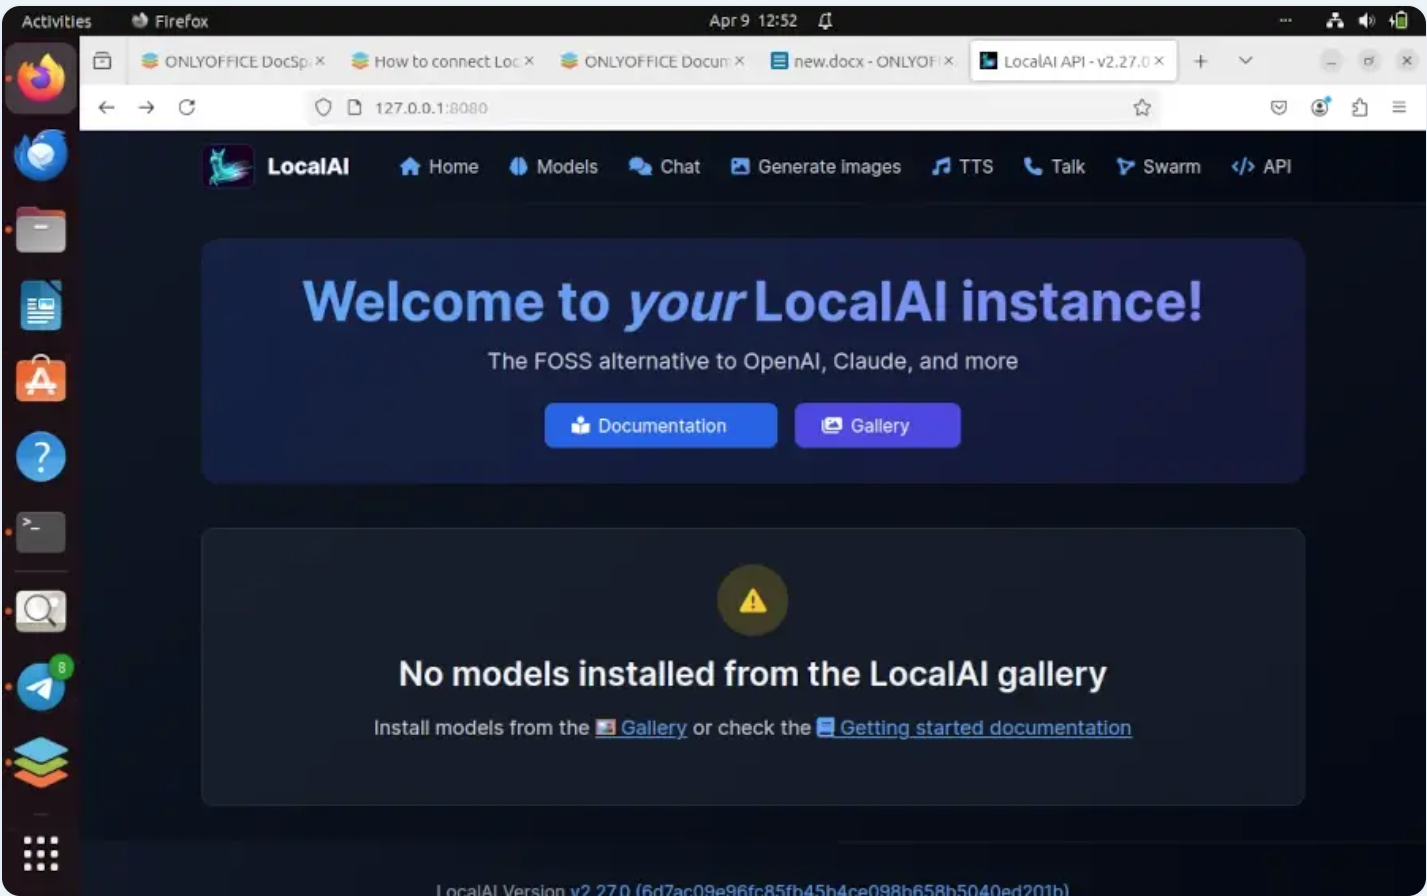Click the battery indicator in the top bar

click(1398, 21)
